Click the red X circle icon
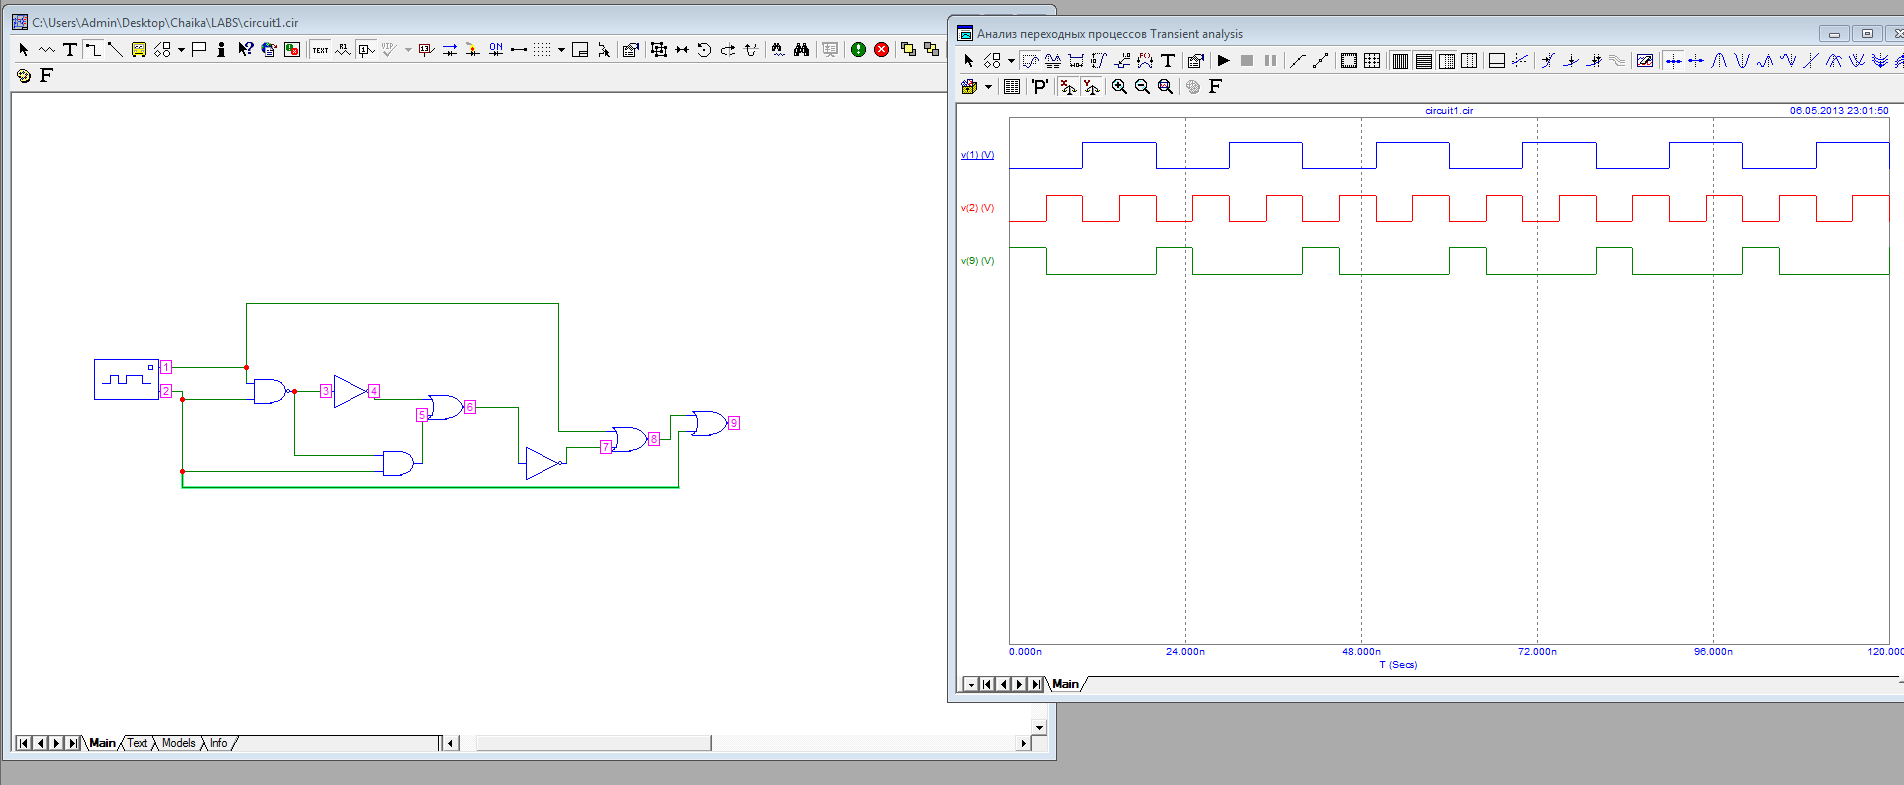1904x785 pixels. coord(882,49)
